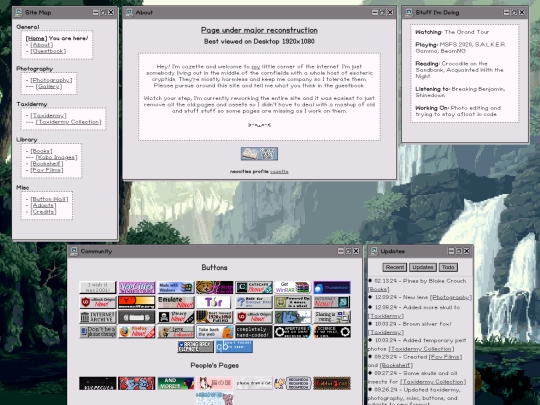Open the Internet Archive badge
This screenshot has height=405, width=540.
(x=98, y=317)
